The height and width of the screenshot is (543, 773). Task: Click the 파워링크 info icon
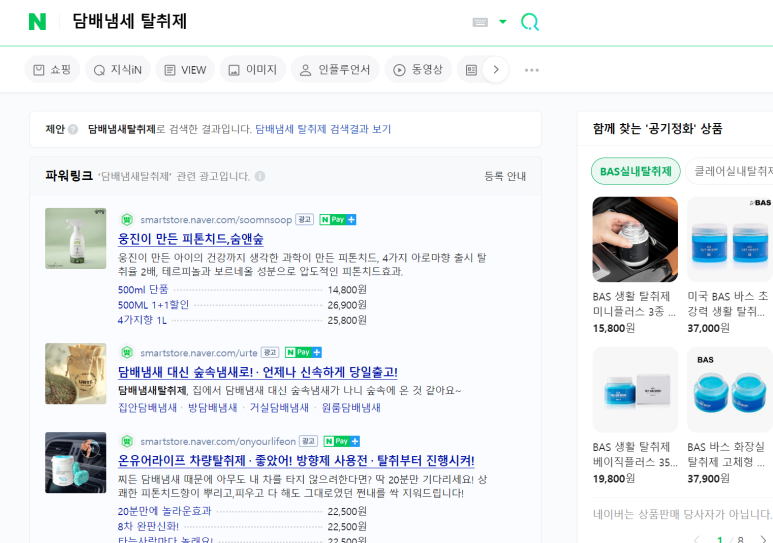click(260, 176)
